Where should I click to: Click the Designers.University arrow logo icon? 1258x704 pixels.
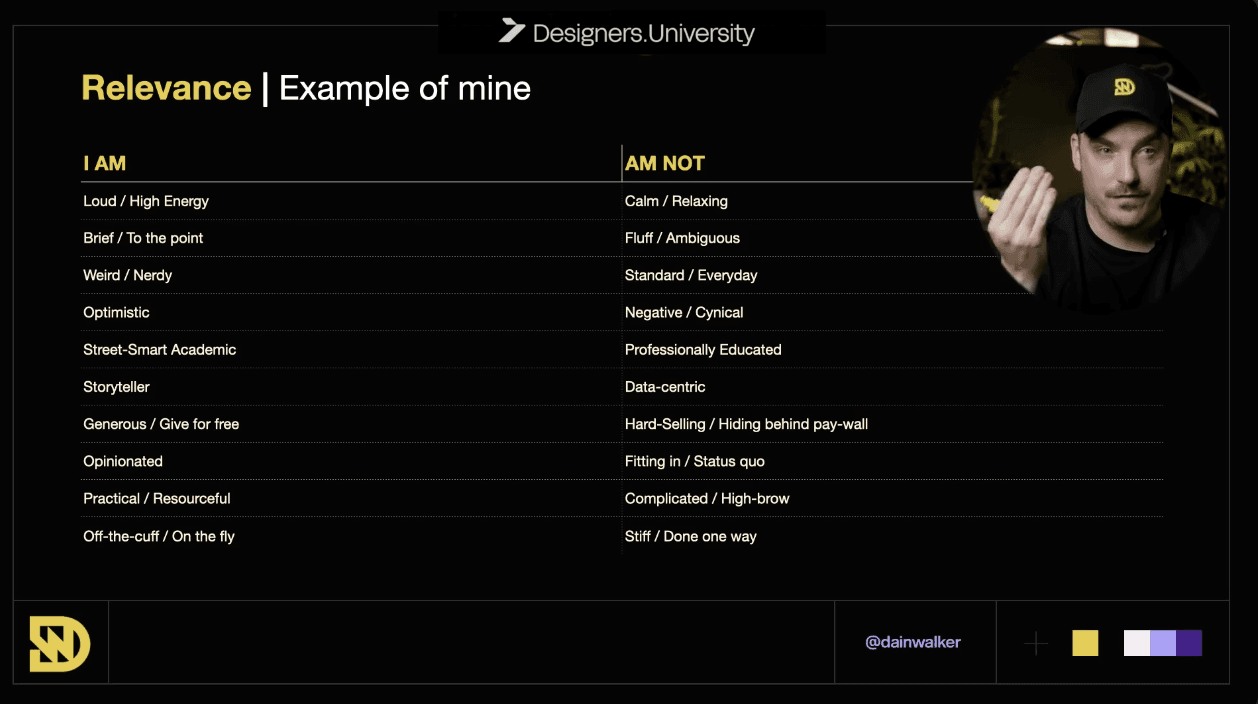[x=512, y=31]
